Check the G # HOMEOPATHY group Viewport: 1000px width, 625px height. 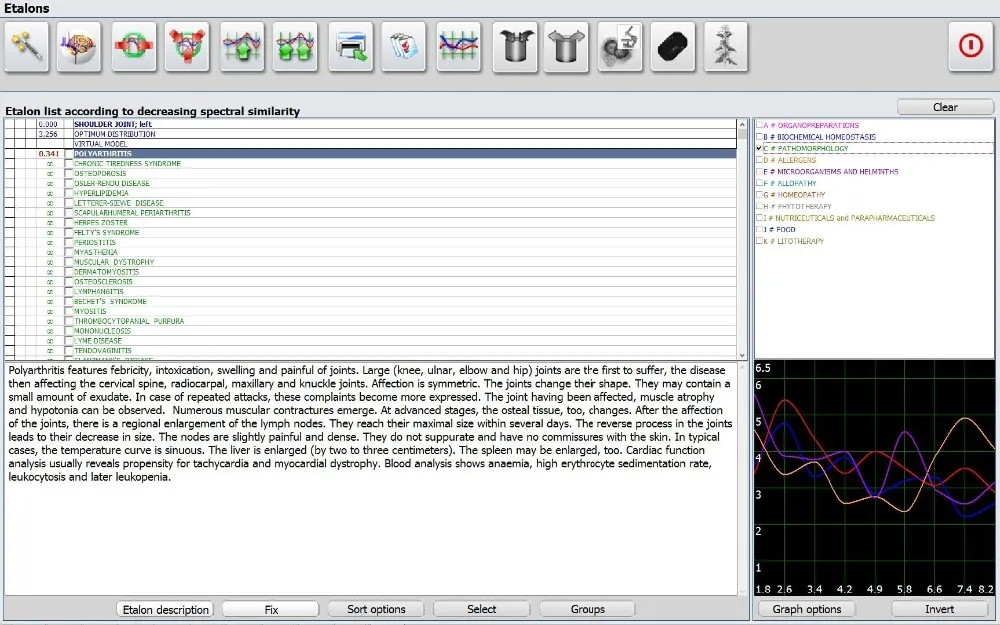761,195
